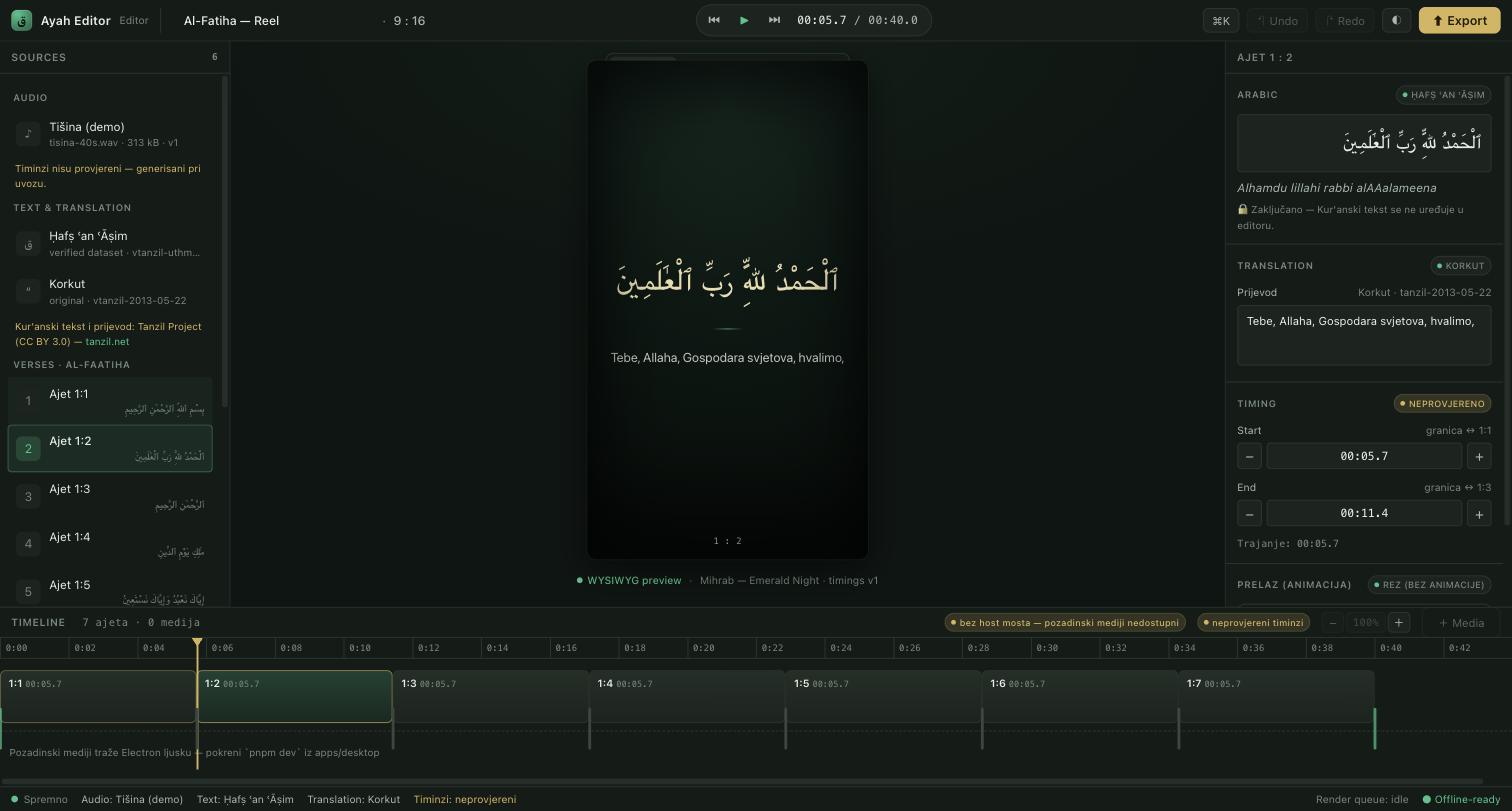Click the sources panel vertical scrollbar
The width and height of the screenshot is (1512, 811).
(225, 242)
